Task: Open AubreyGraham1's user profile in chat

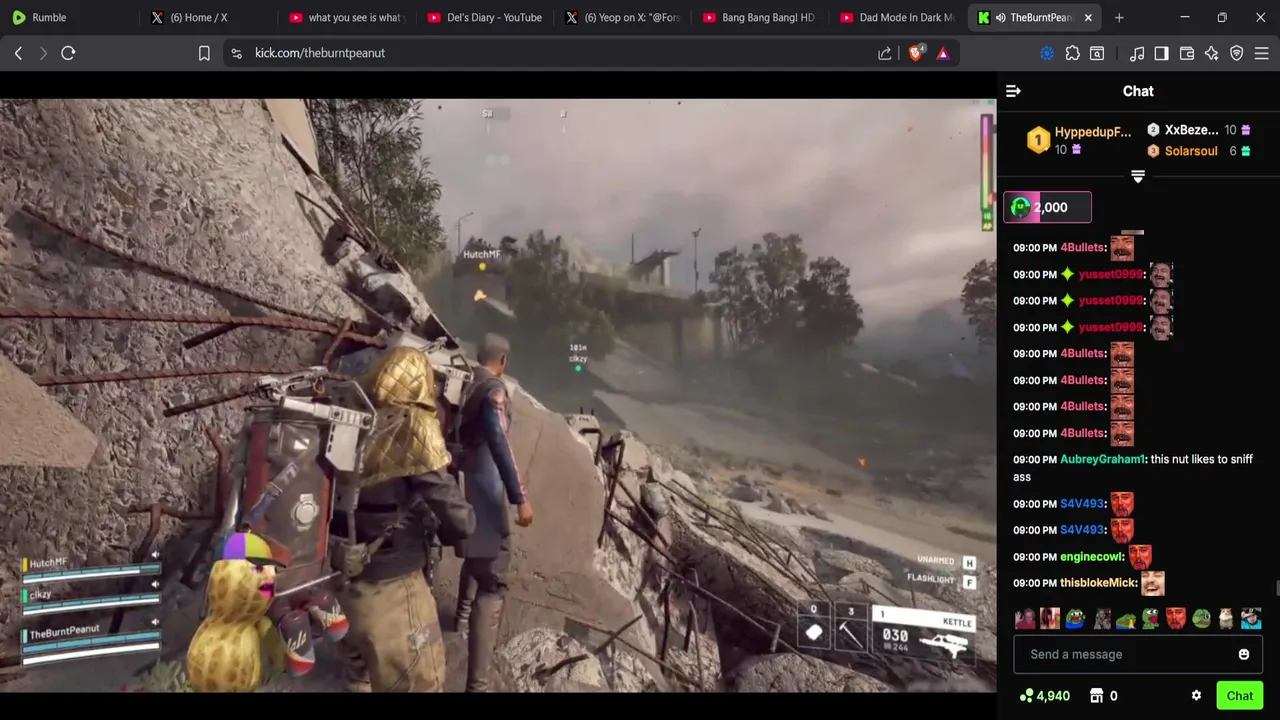Action: (x=1102, y=460)
